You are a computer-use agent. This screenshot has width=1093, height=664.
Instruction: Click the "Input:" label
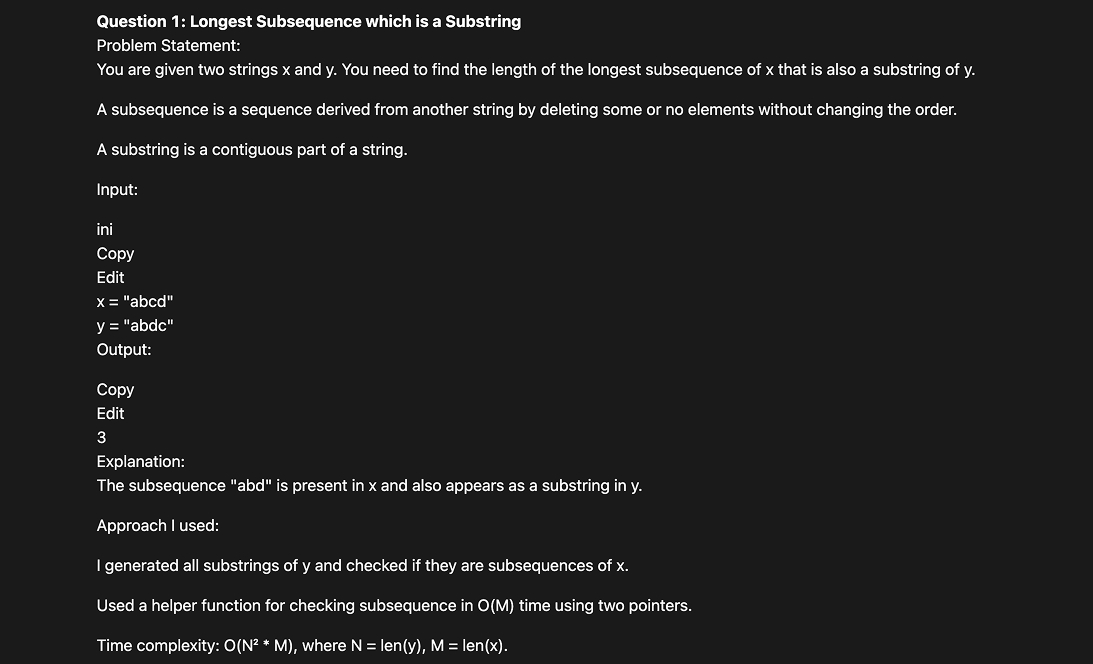117,190
